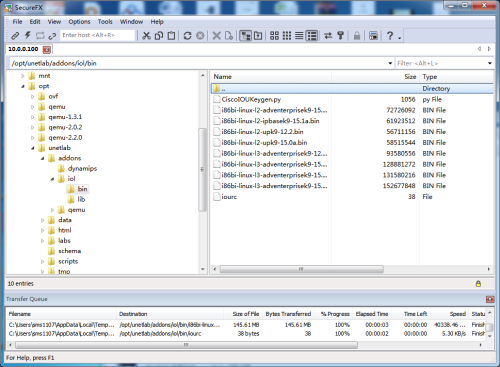500x367 pixels.
Task: Open the Tools menu
Action: [x=105, y=22]
